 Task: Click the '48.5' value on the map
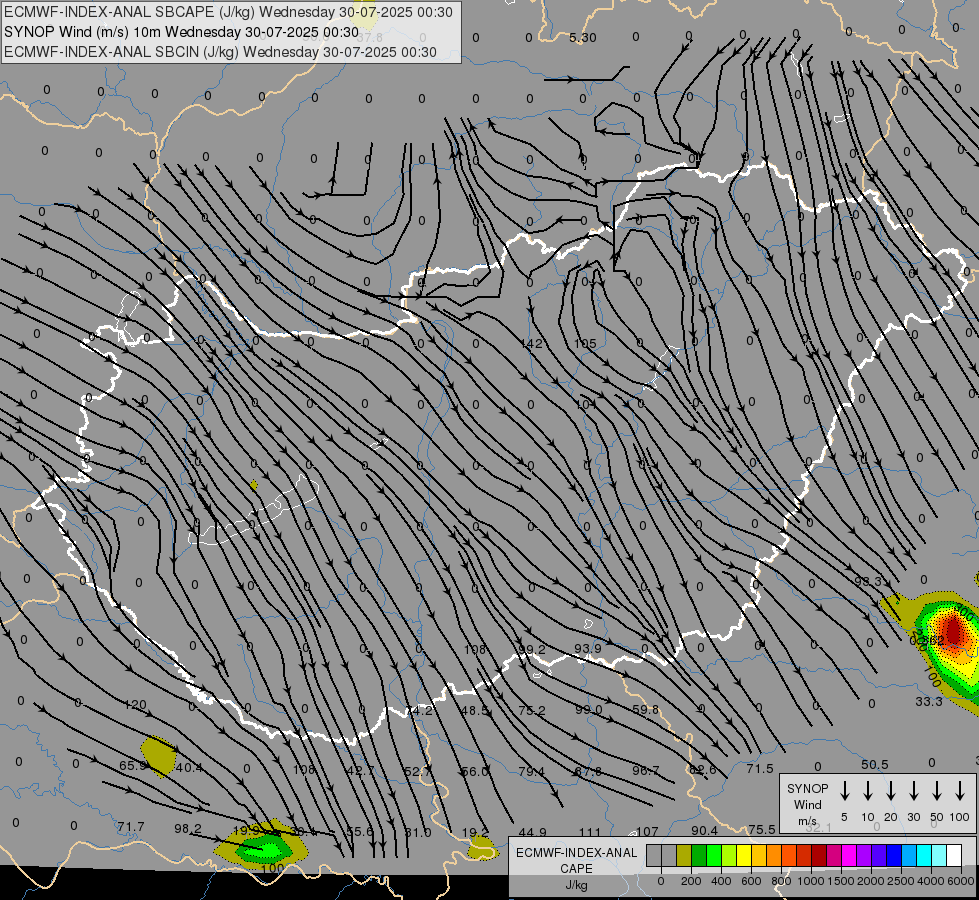(x=475, y=710)
